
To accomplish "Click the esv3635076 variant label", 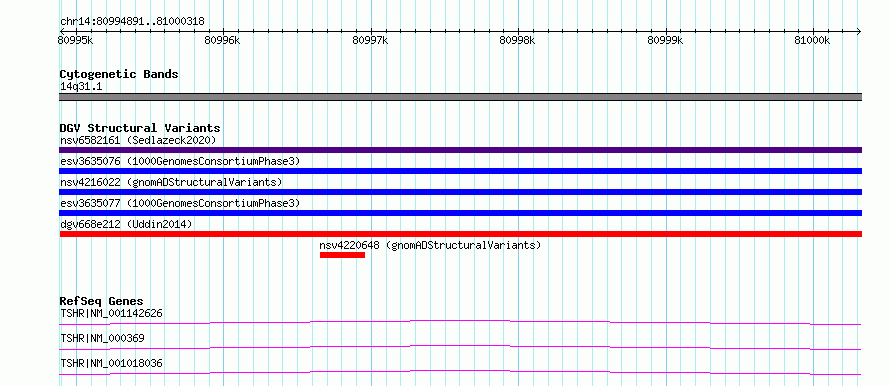I will (x=180, y=161).
